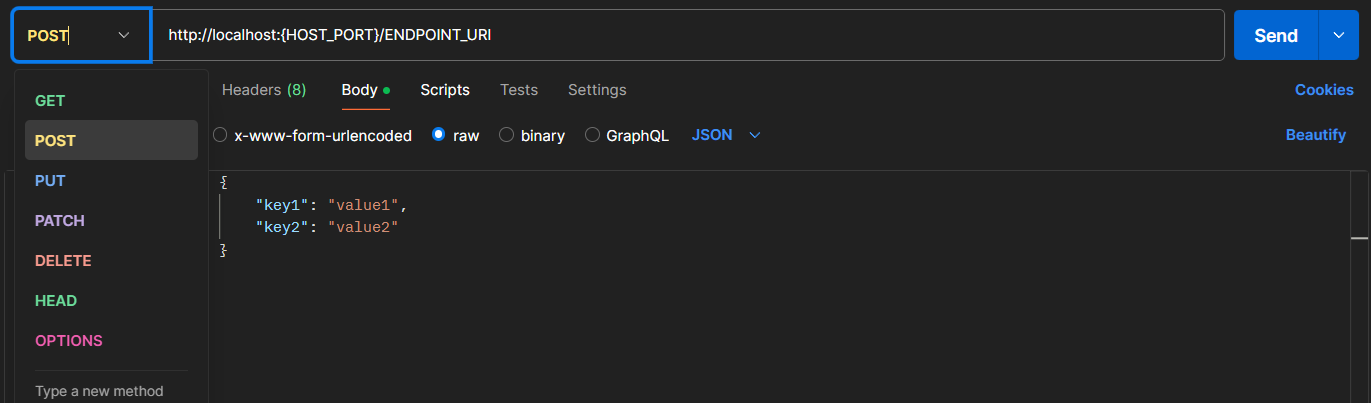This screenshot has height=403, width=1371.
Task: Choose the GraphQL body type
Action: tap(592, 135)
